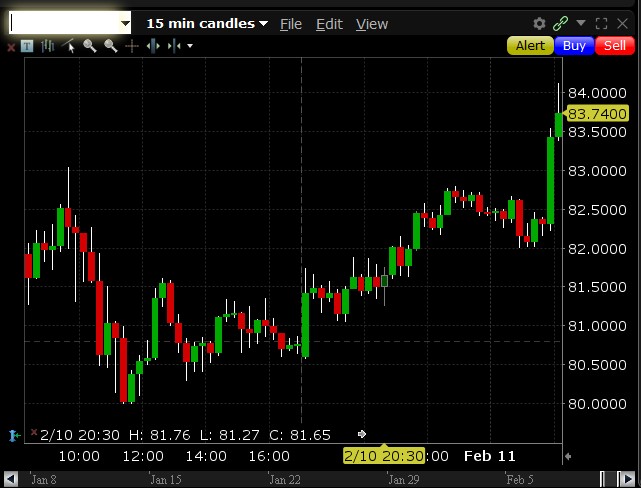
Task: Click the 84.0000 price axis label
Action: tap(597, 93)
